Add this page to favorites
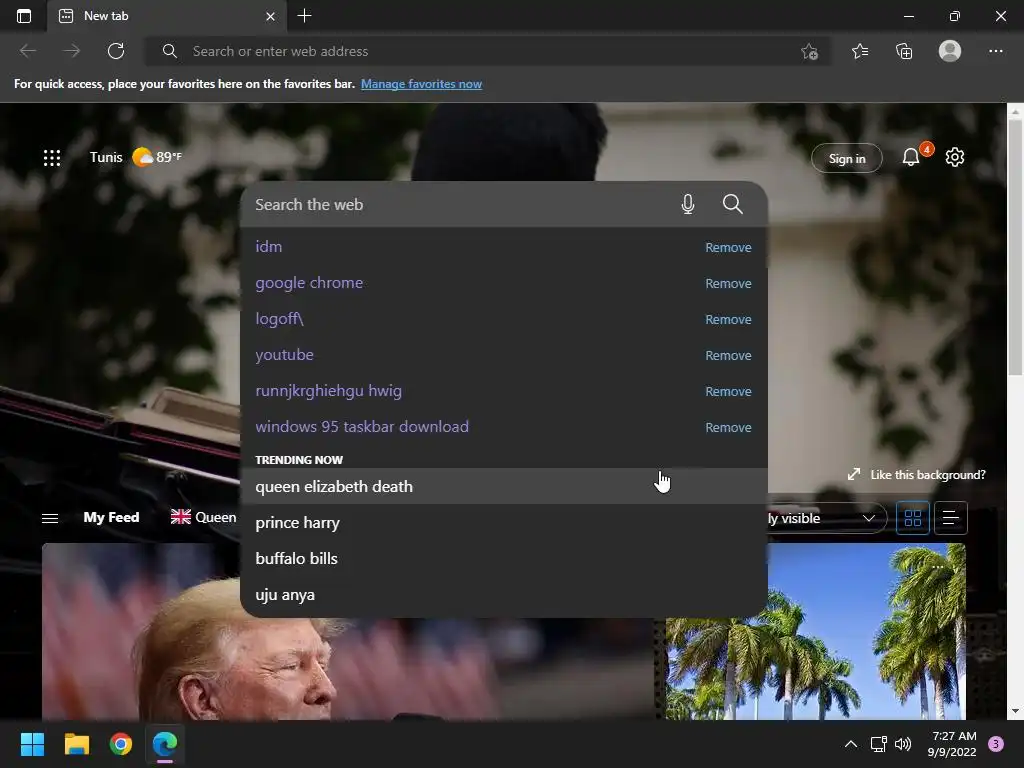The width and height of the screenshot is (1024, 768). 809,51
